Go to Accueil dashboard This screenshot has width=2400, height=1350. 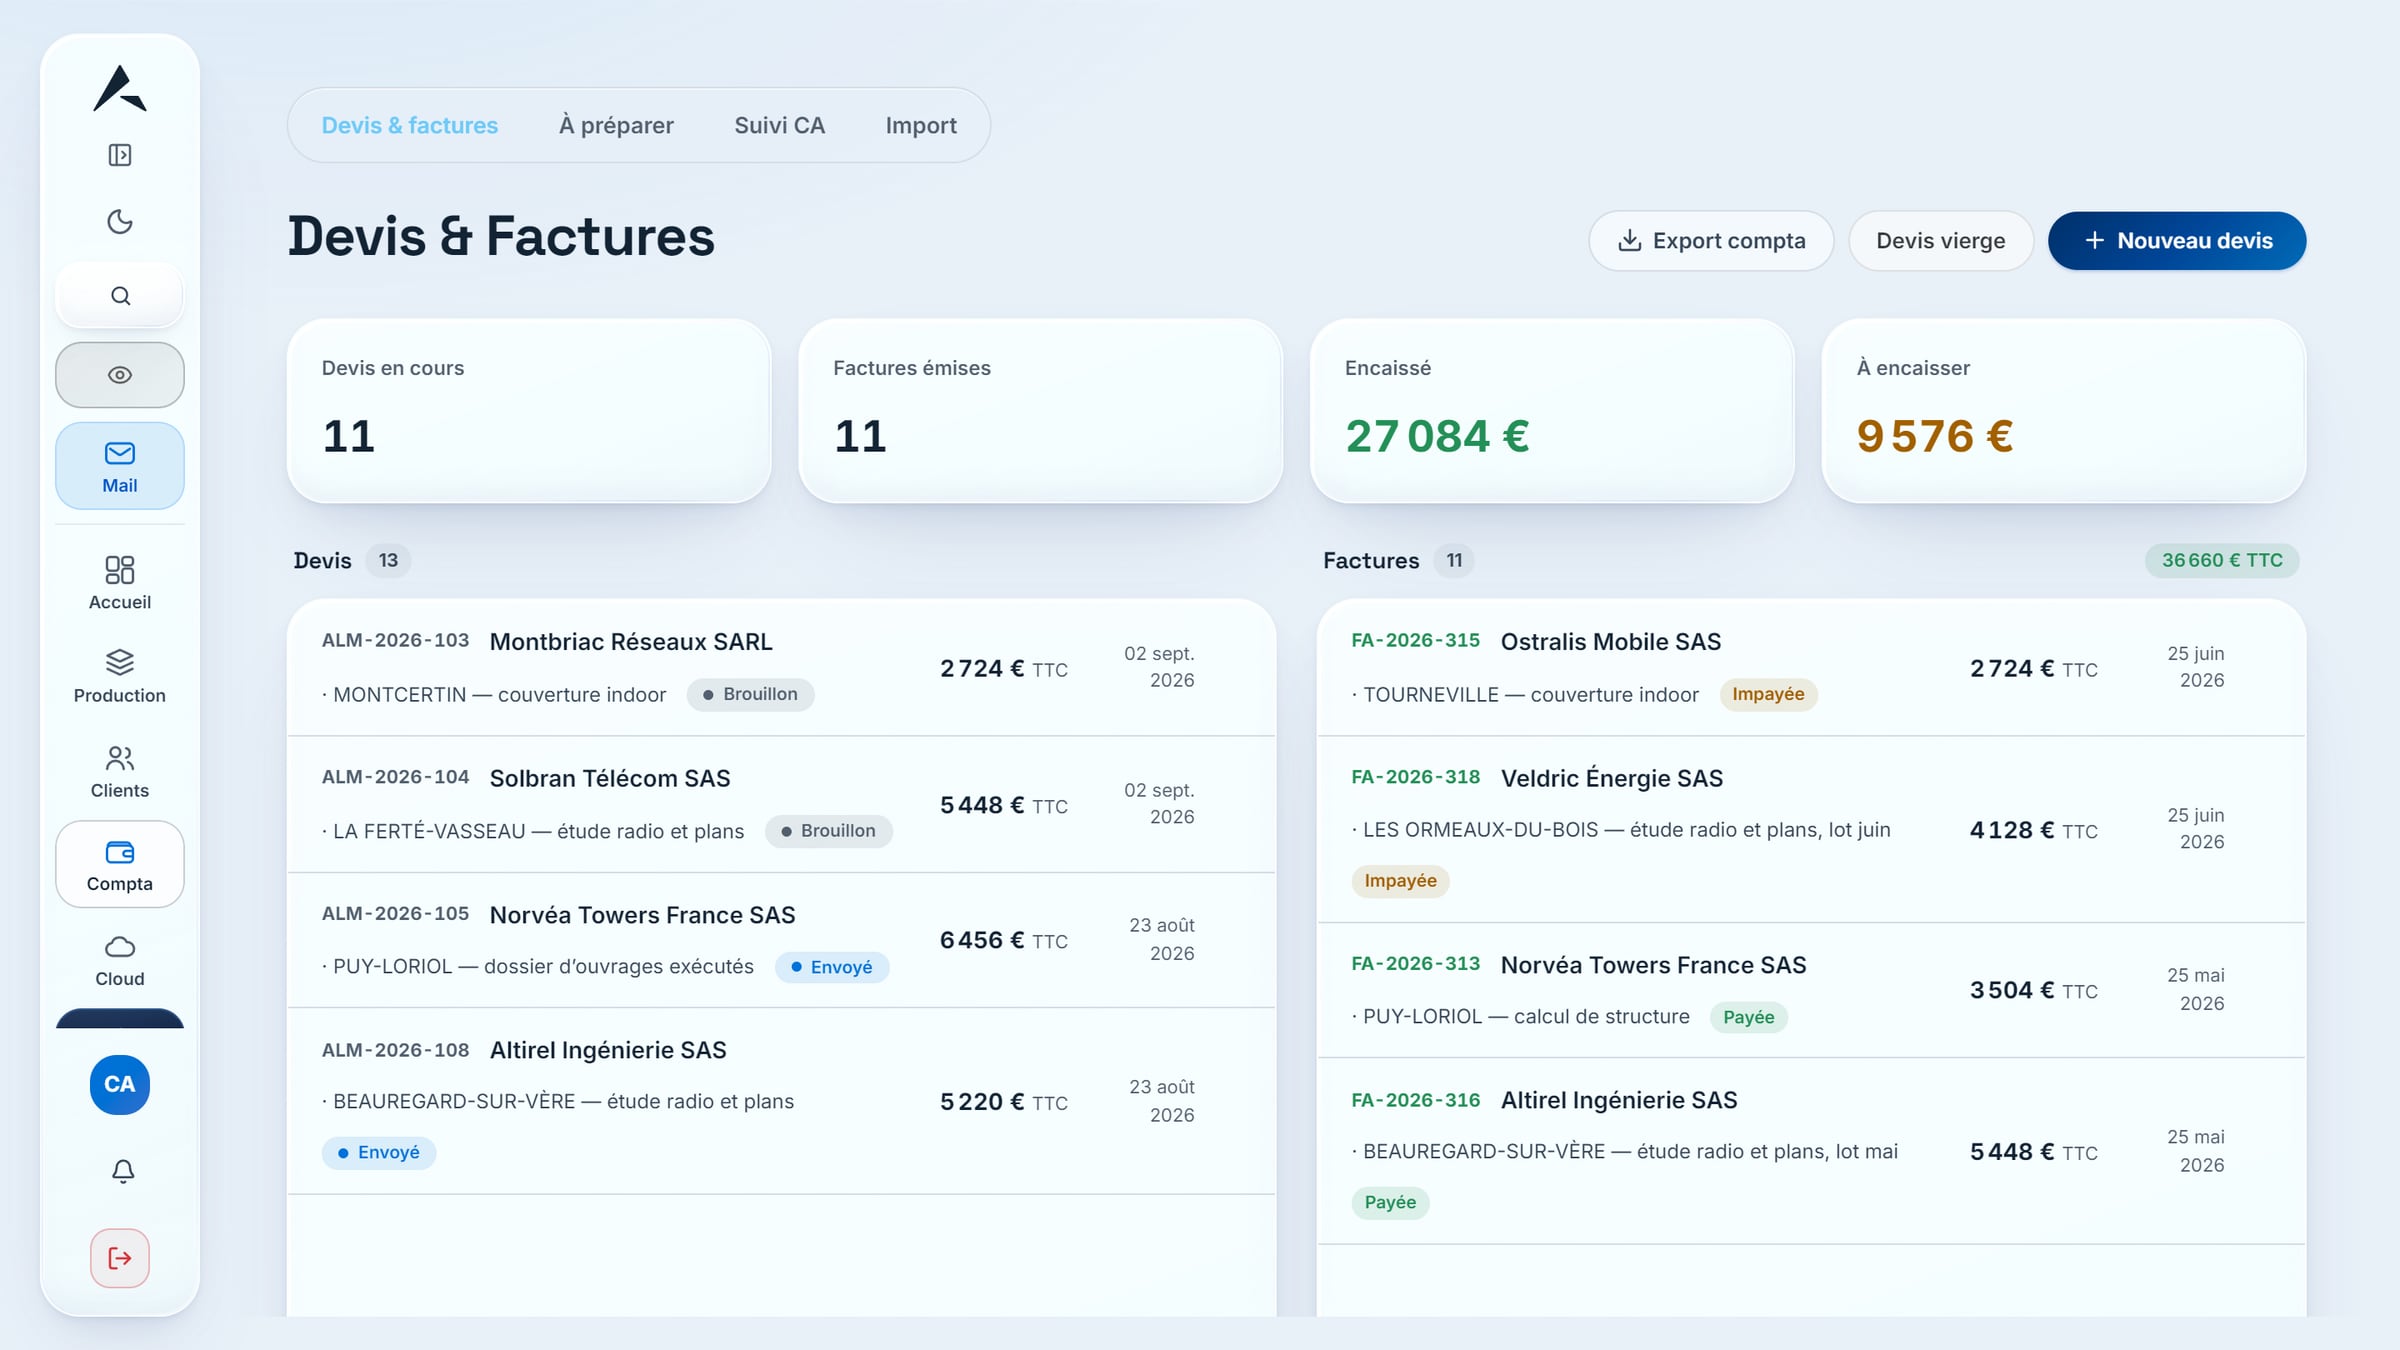[x=120, y=583]
